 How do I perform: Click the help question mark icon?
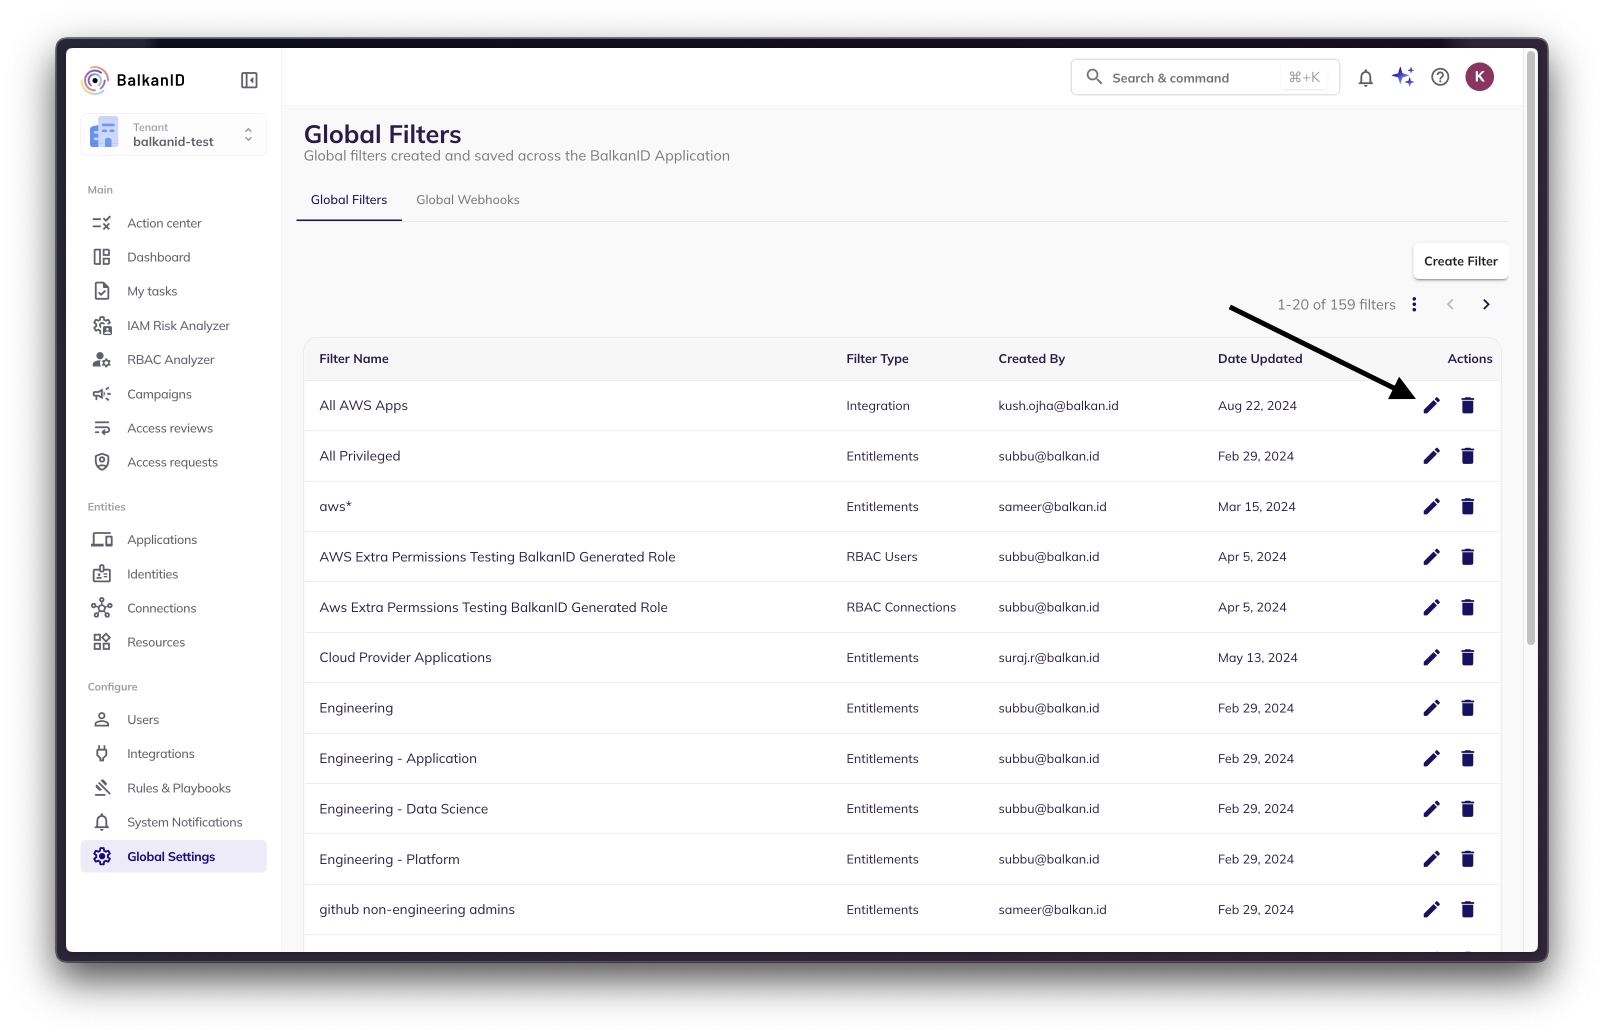point(1440,77)
